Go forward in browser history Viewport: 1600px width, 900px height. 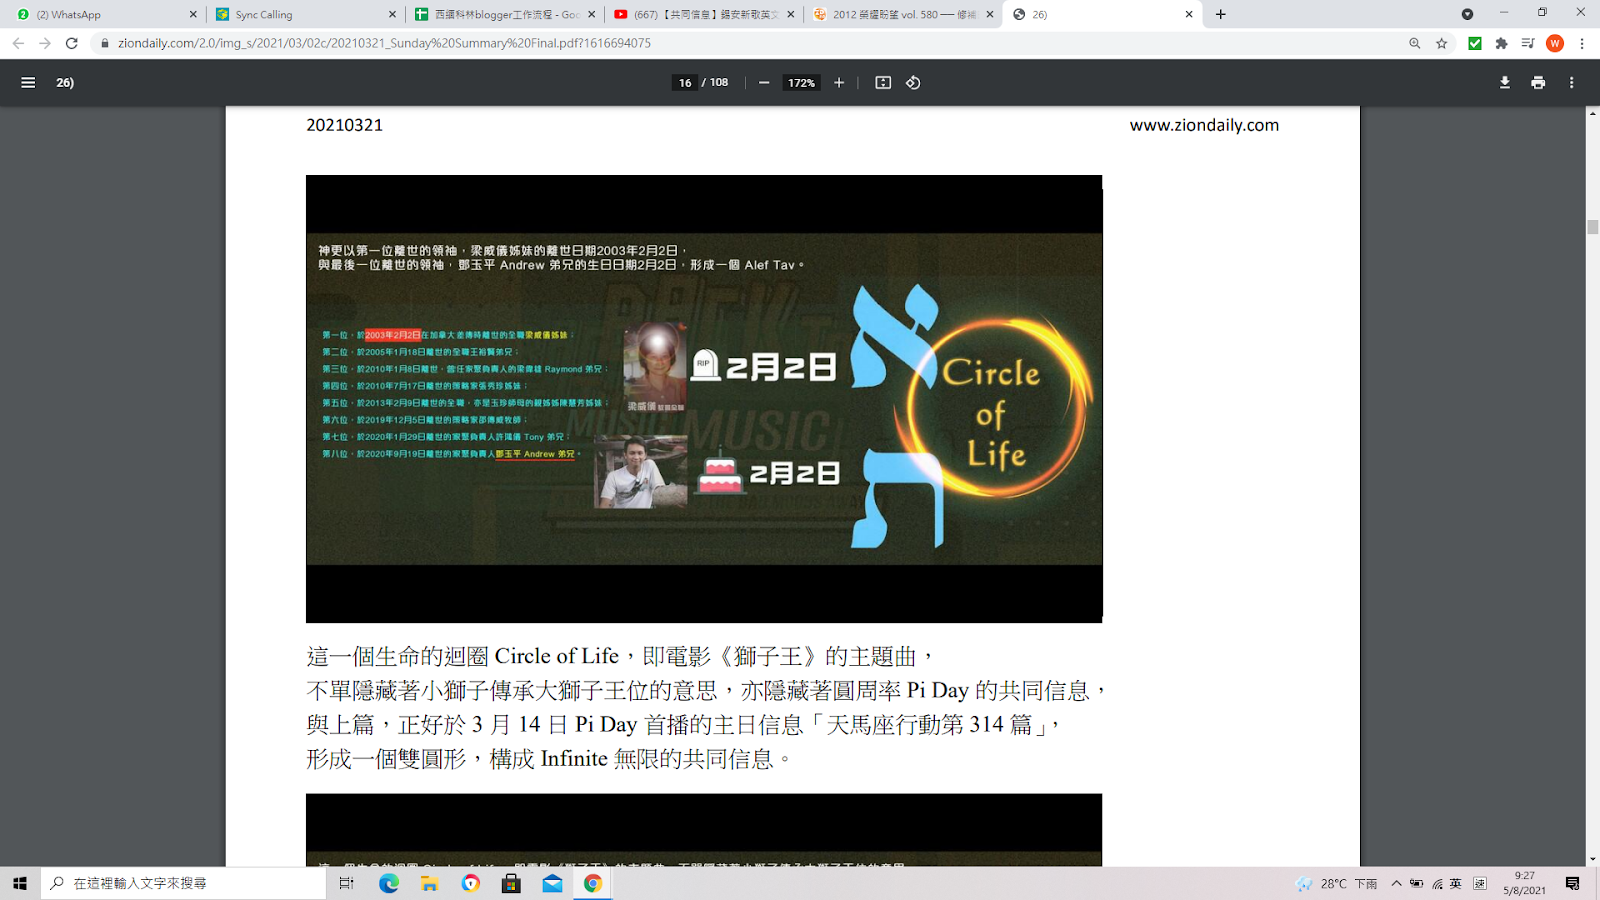pyautogui.click(x=45, y=43)
